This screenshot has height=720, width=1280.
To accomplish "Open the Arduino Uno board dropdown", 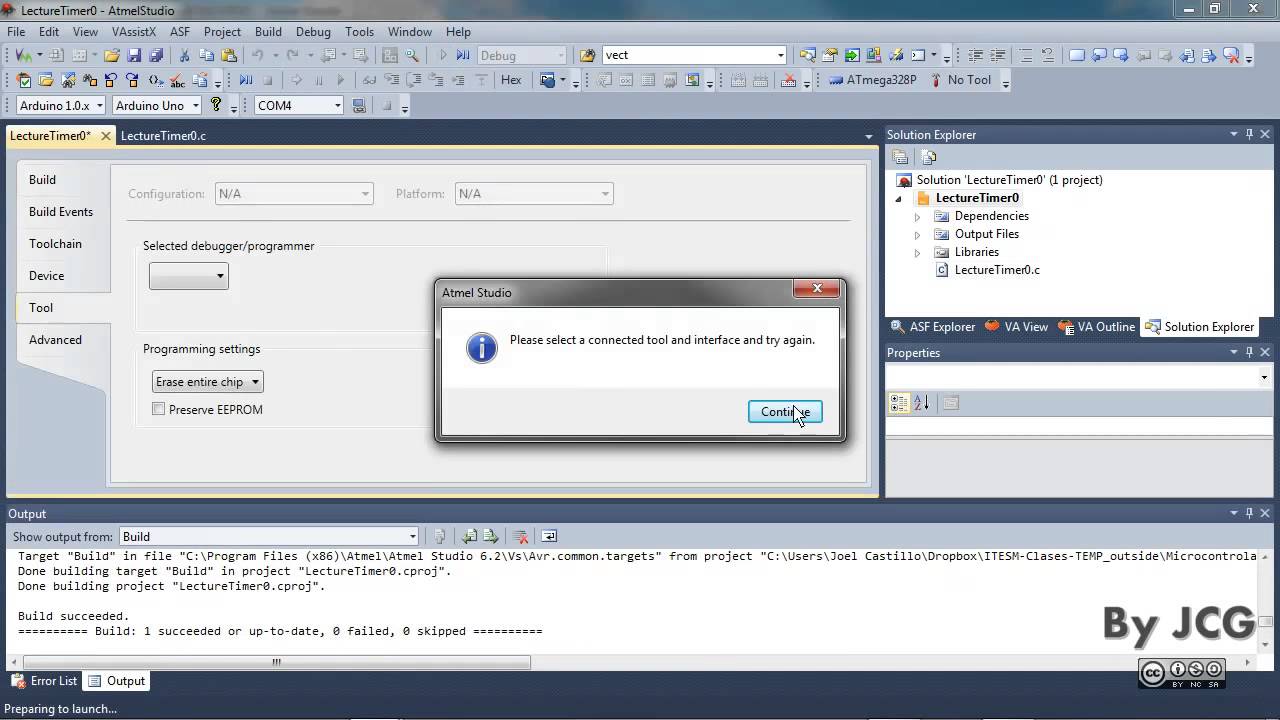I will (x=155, y=105).
